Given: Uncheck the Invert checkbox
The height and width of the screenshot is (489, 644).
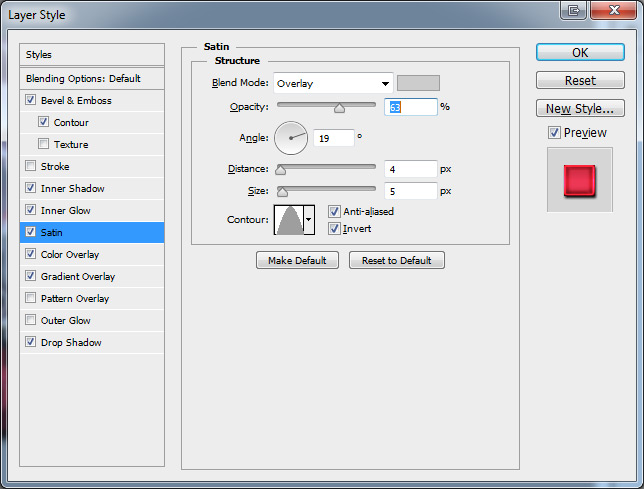Looking at the screenshot, I should [334, 228].
